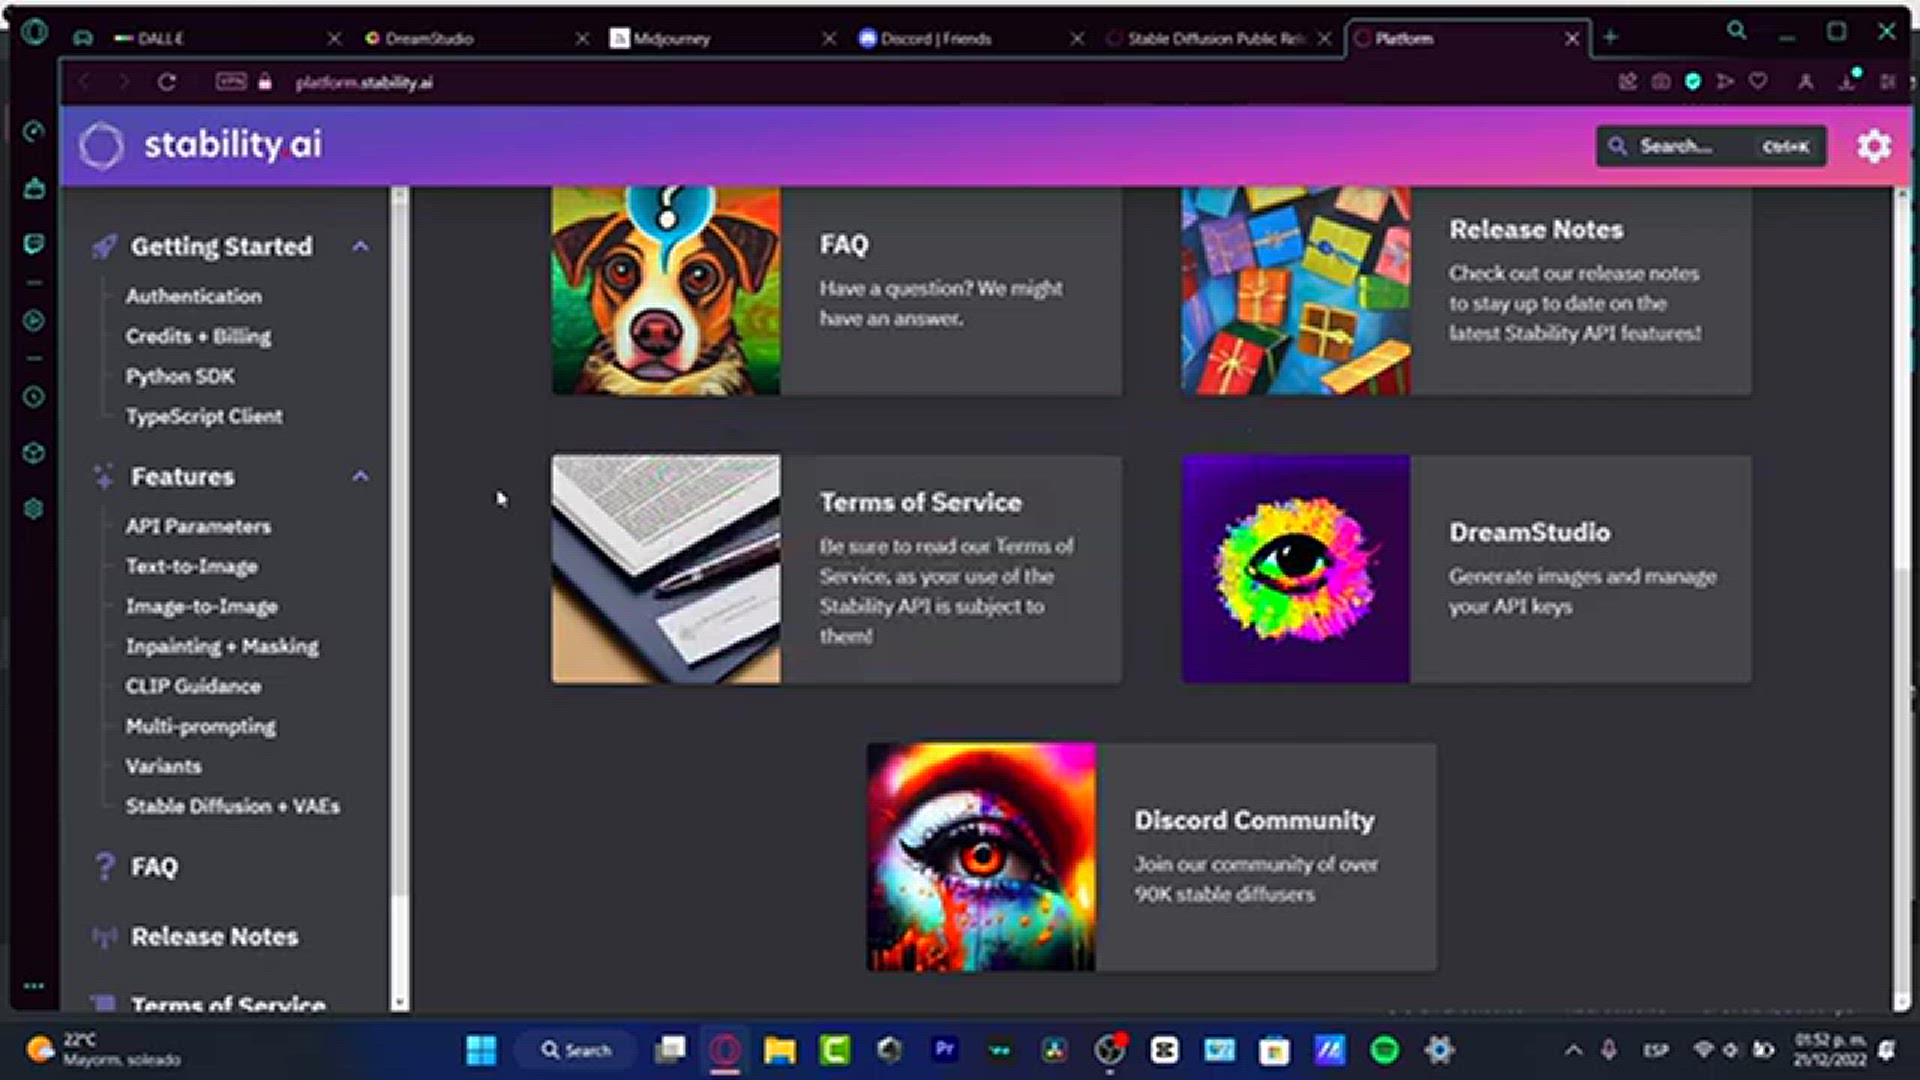
Task: Open Stable Diffusion + VAEs link
Action: (x=233, y=806)
